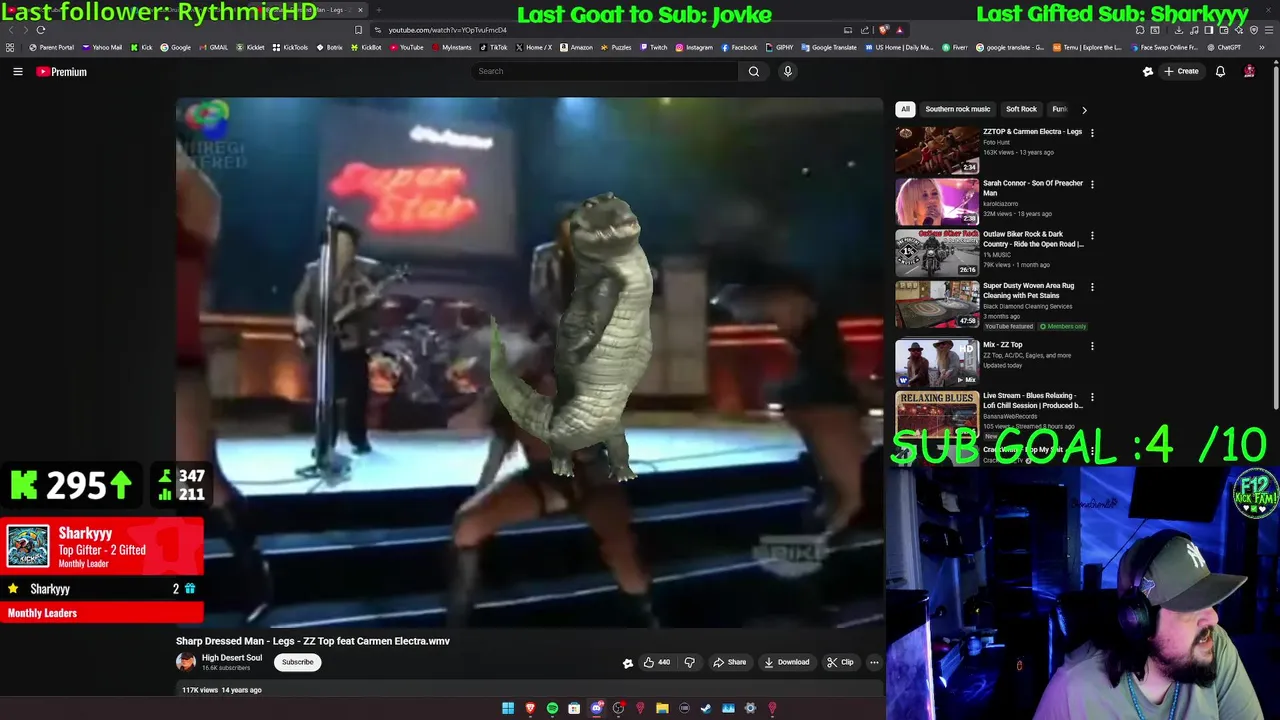Open Mix - ZZ Top thumbnail

(937, 363)
